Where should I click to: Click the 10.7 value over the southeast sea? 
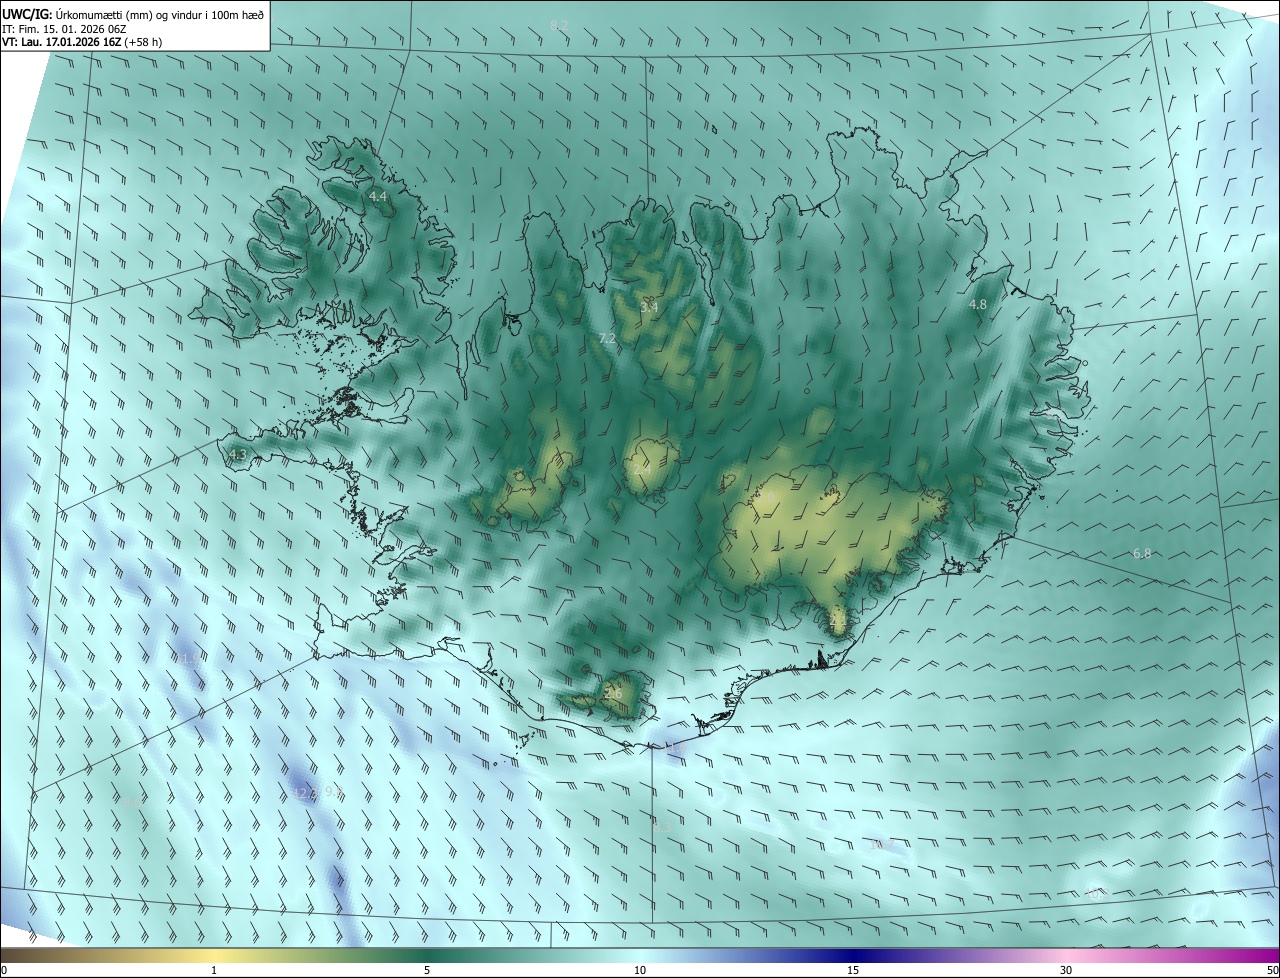[881, 845]
